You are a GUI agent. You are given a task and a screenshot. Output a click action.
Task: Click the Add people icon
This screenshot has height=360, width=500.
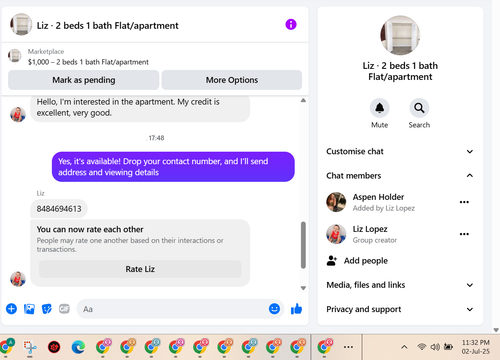[x=332, y=261]
